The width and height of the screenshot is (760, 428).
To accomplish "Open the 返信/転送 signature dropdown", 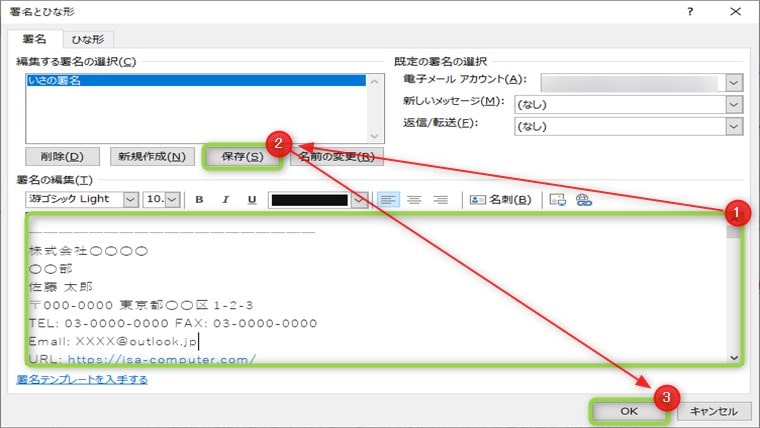I will [734, 127].
